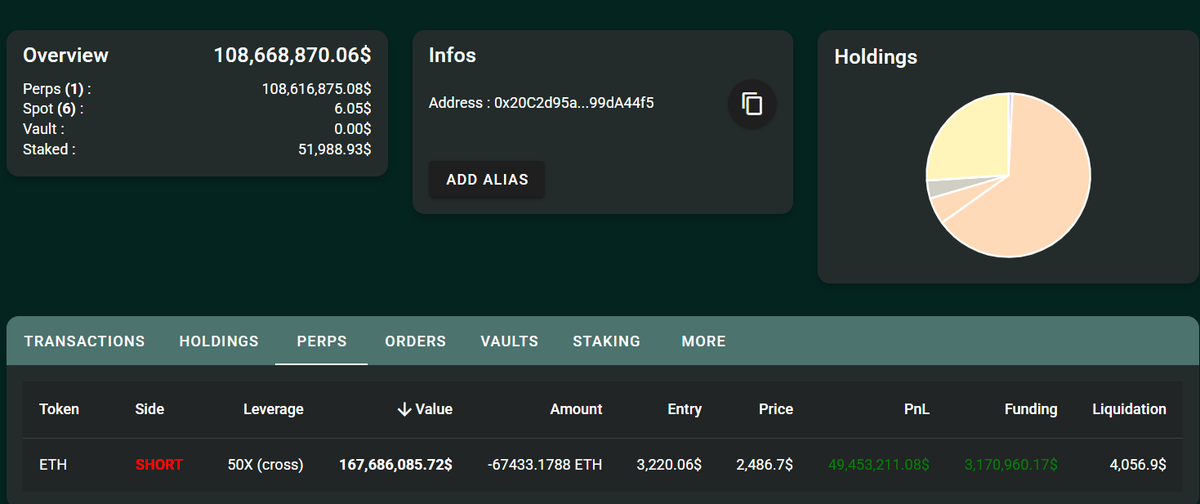Click the Staked overview row label
This screenshot has height=504, width=1200.
coord(49,149)
